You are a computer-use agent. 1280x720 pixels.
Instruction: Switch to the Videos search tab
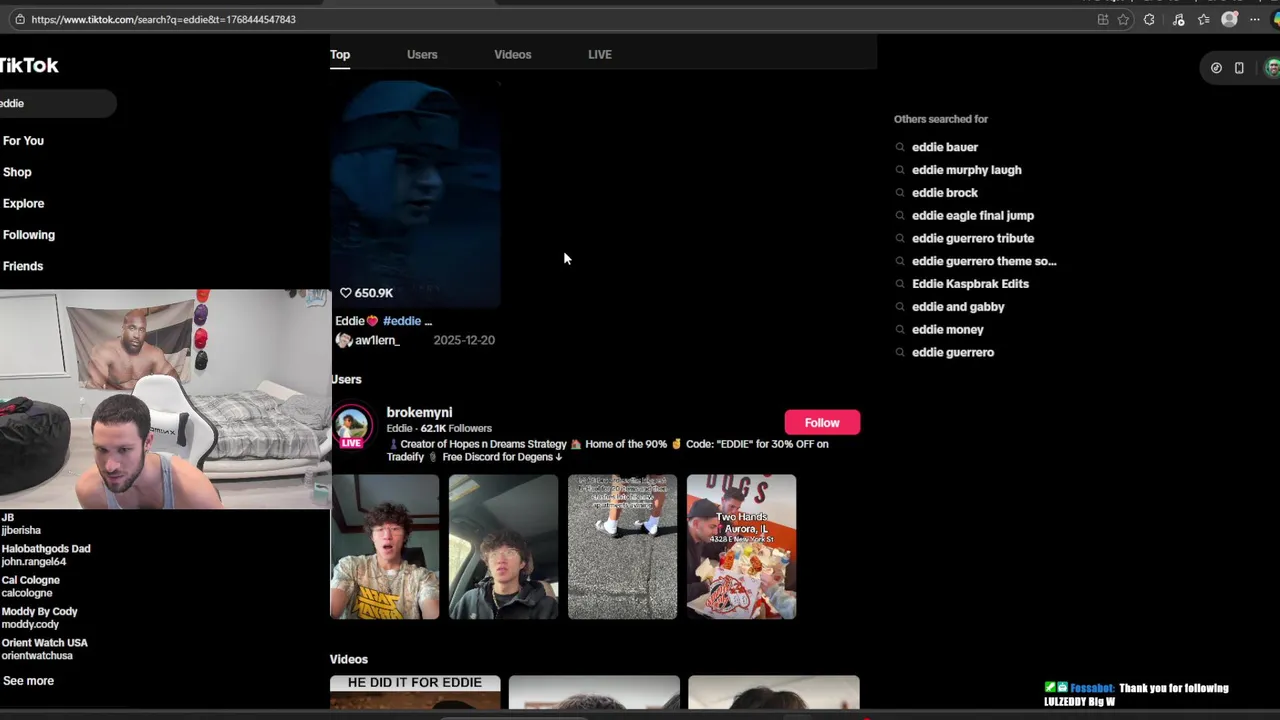click(512, 55)
